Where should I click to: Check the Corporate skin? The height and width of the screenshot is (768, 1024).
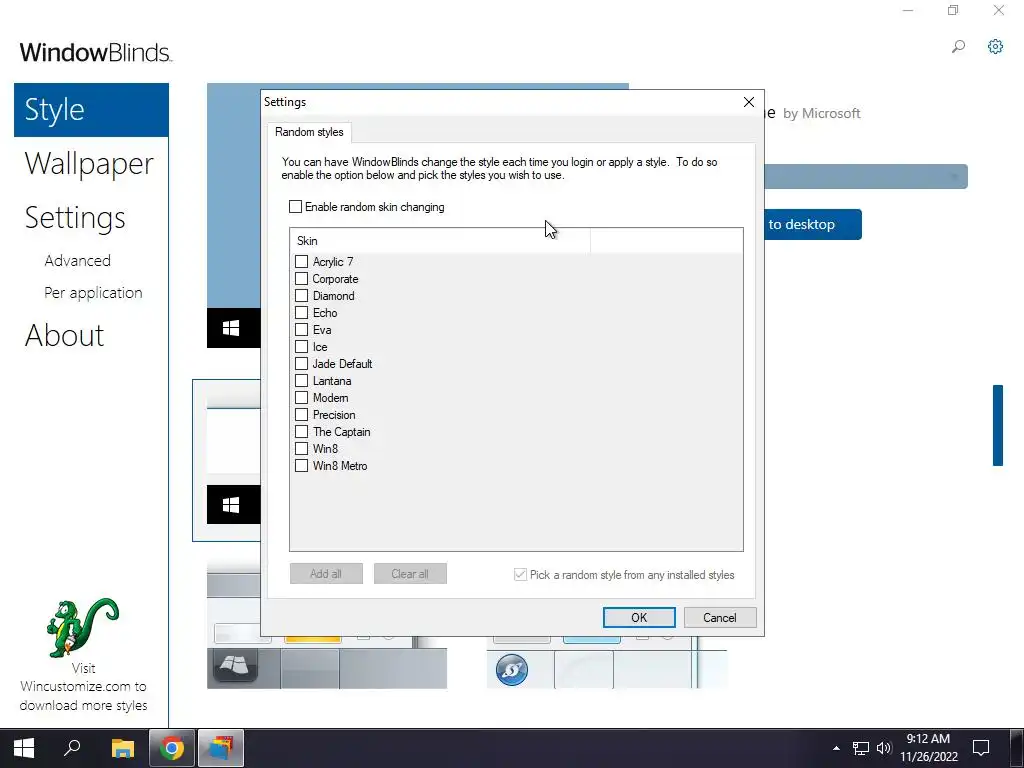pyautogui.click(x=301, y=279)
